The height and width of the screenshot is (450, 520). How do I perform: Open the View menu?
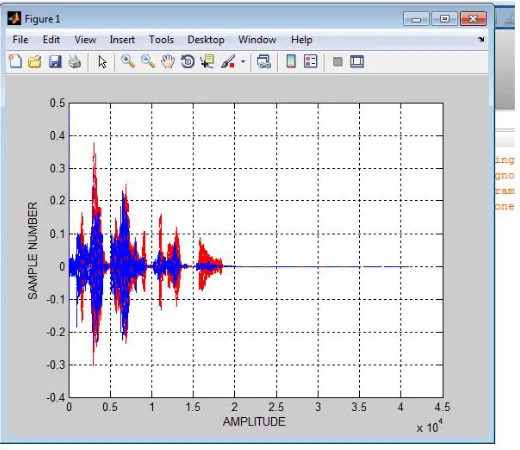click(85, 40)
